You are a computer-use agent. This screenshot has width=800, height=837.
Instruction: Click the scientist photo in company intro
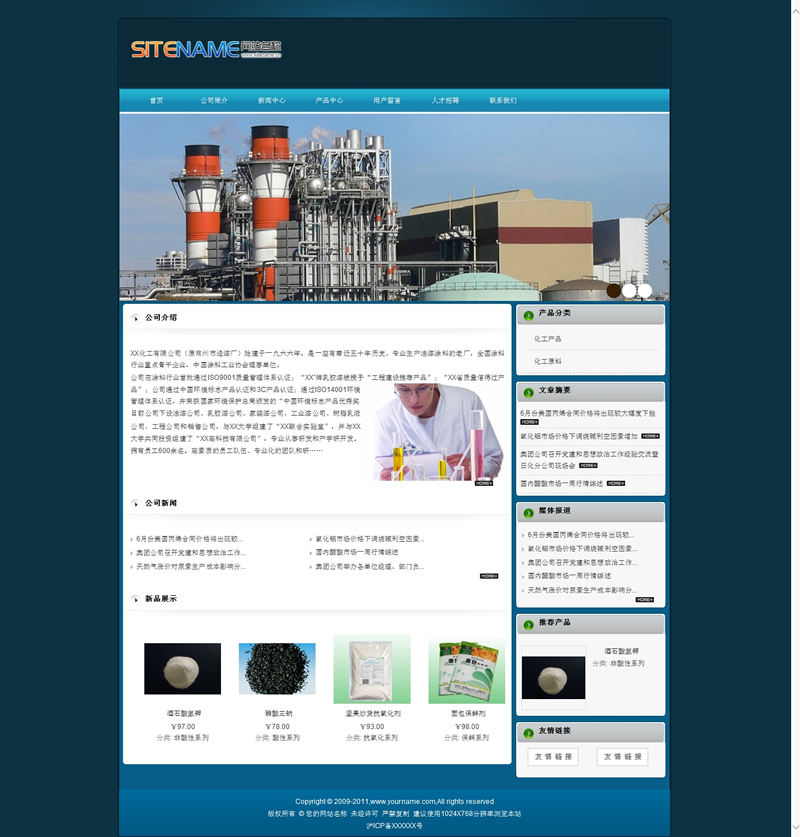[x=438, y=432]
